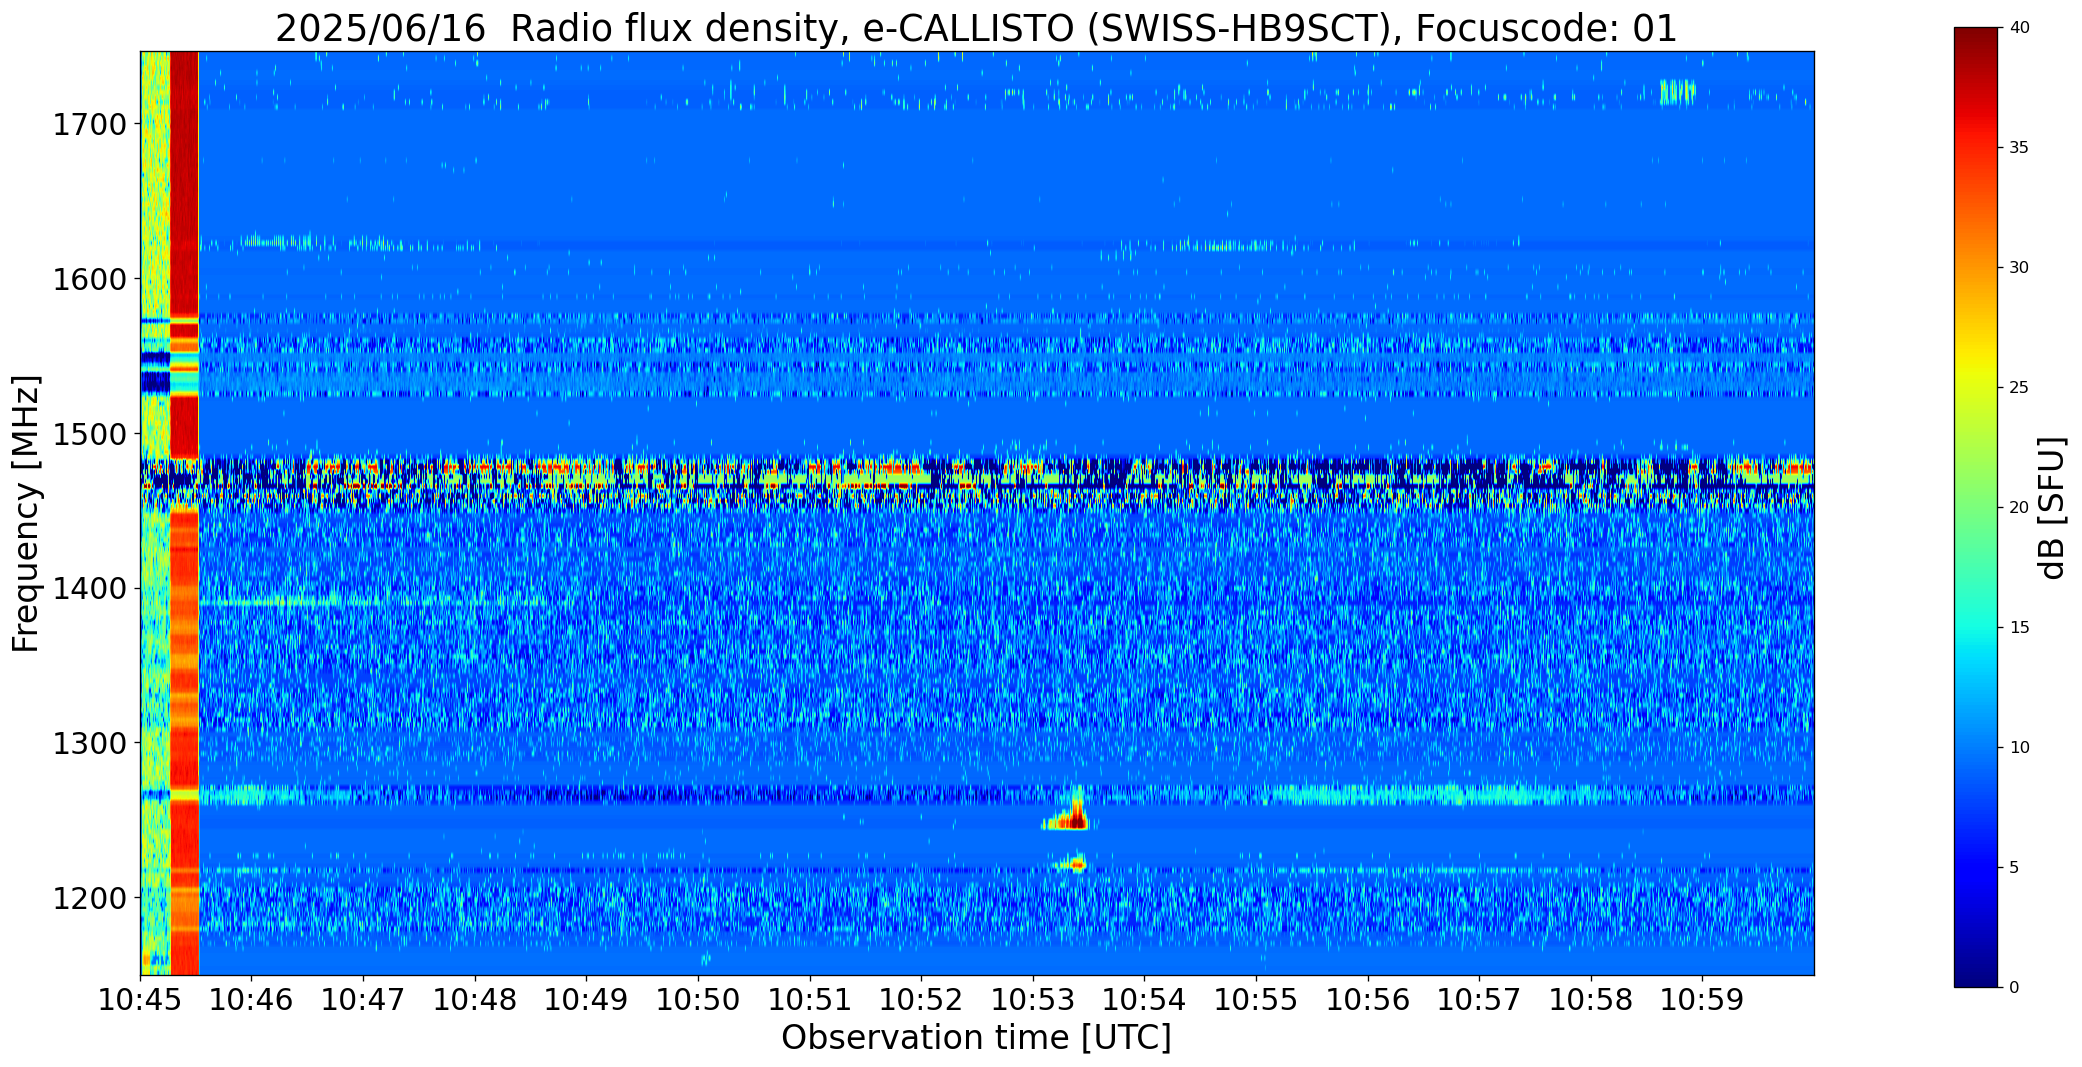Select the 10:59 time tick label

click(1702, 999)
